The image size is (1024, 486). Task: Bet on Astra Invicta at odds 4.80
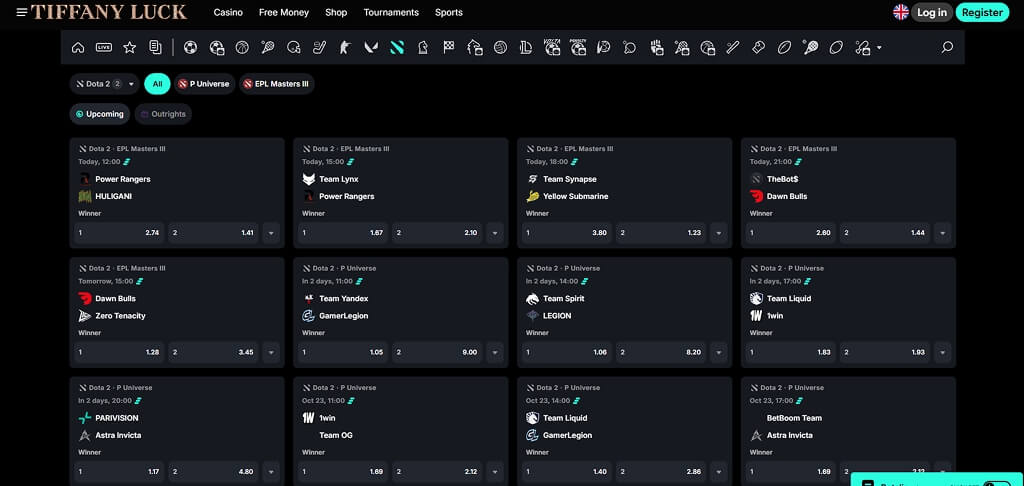click(x=214, y=472)
